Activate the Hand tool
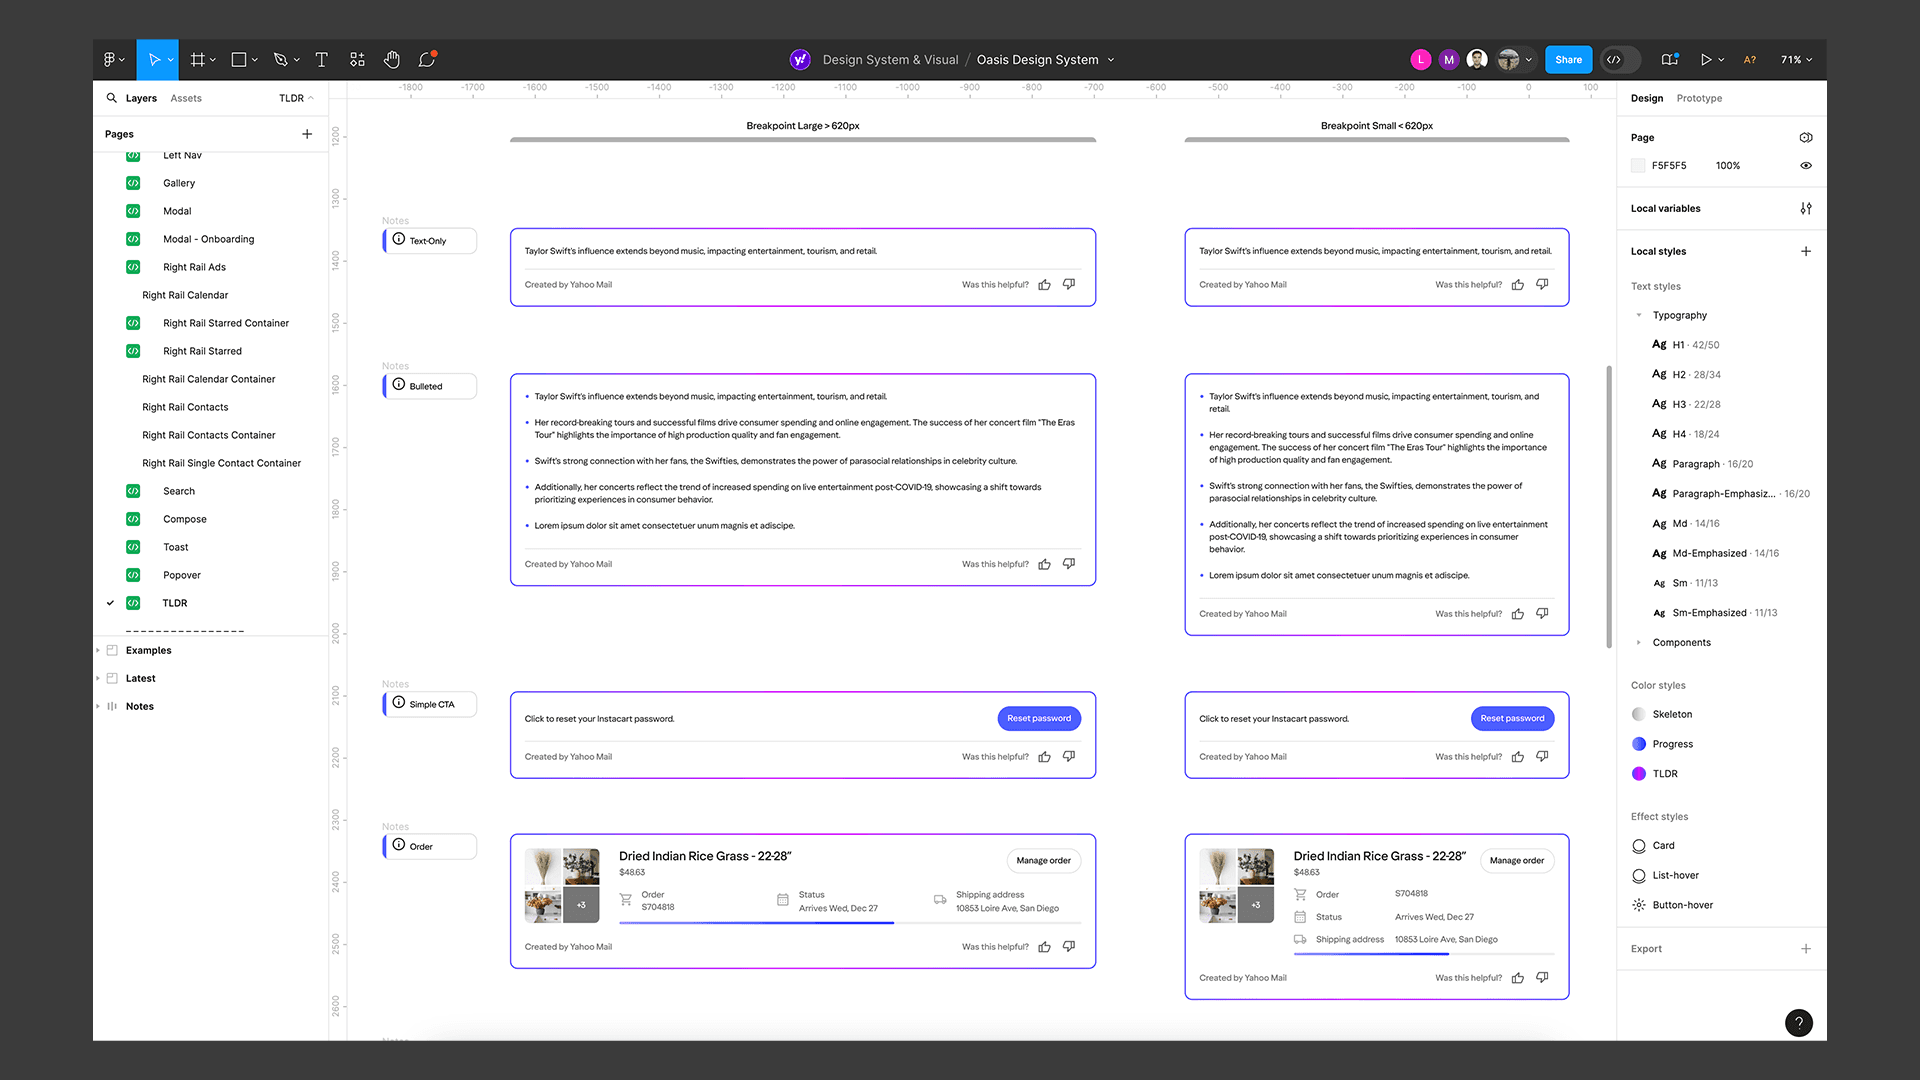The height and width of the screenshot is (1080, 1920). (x=392, y=60)
